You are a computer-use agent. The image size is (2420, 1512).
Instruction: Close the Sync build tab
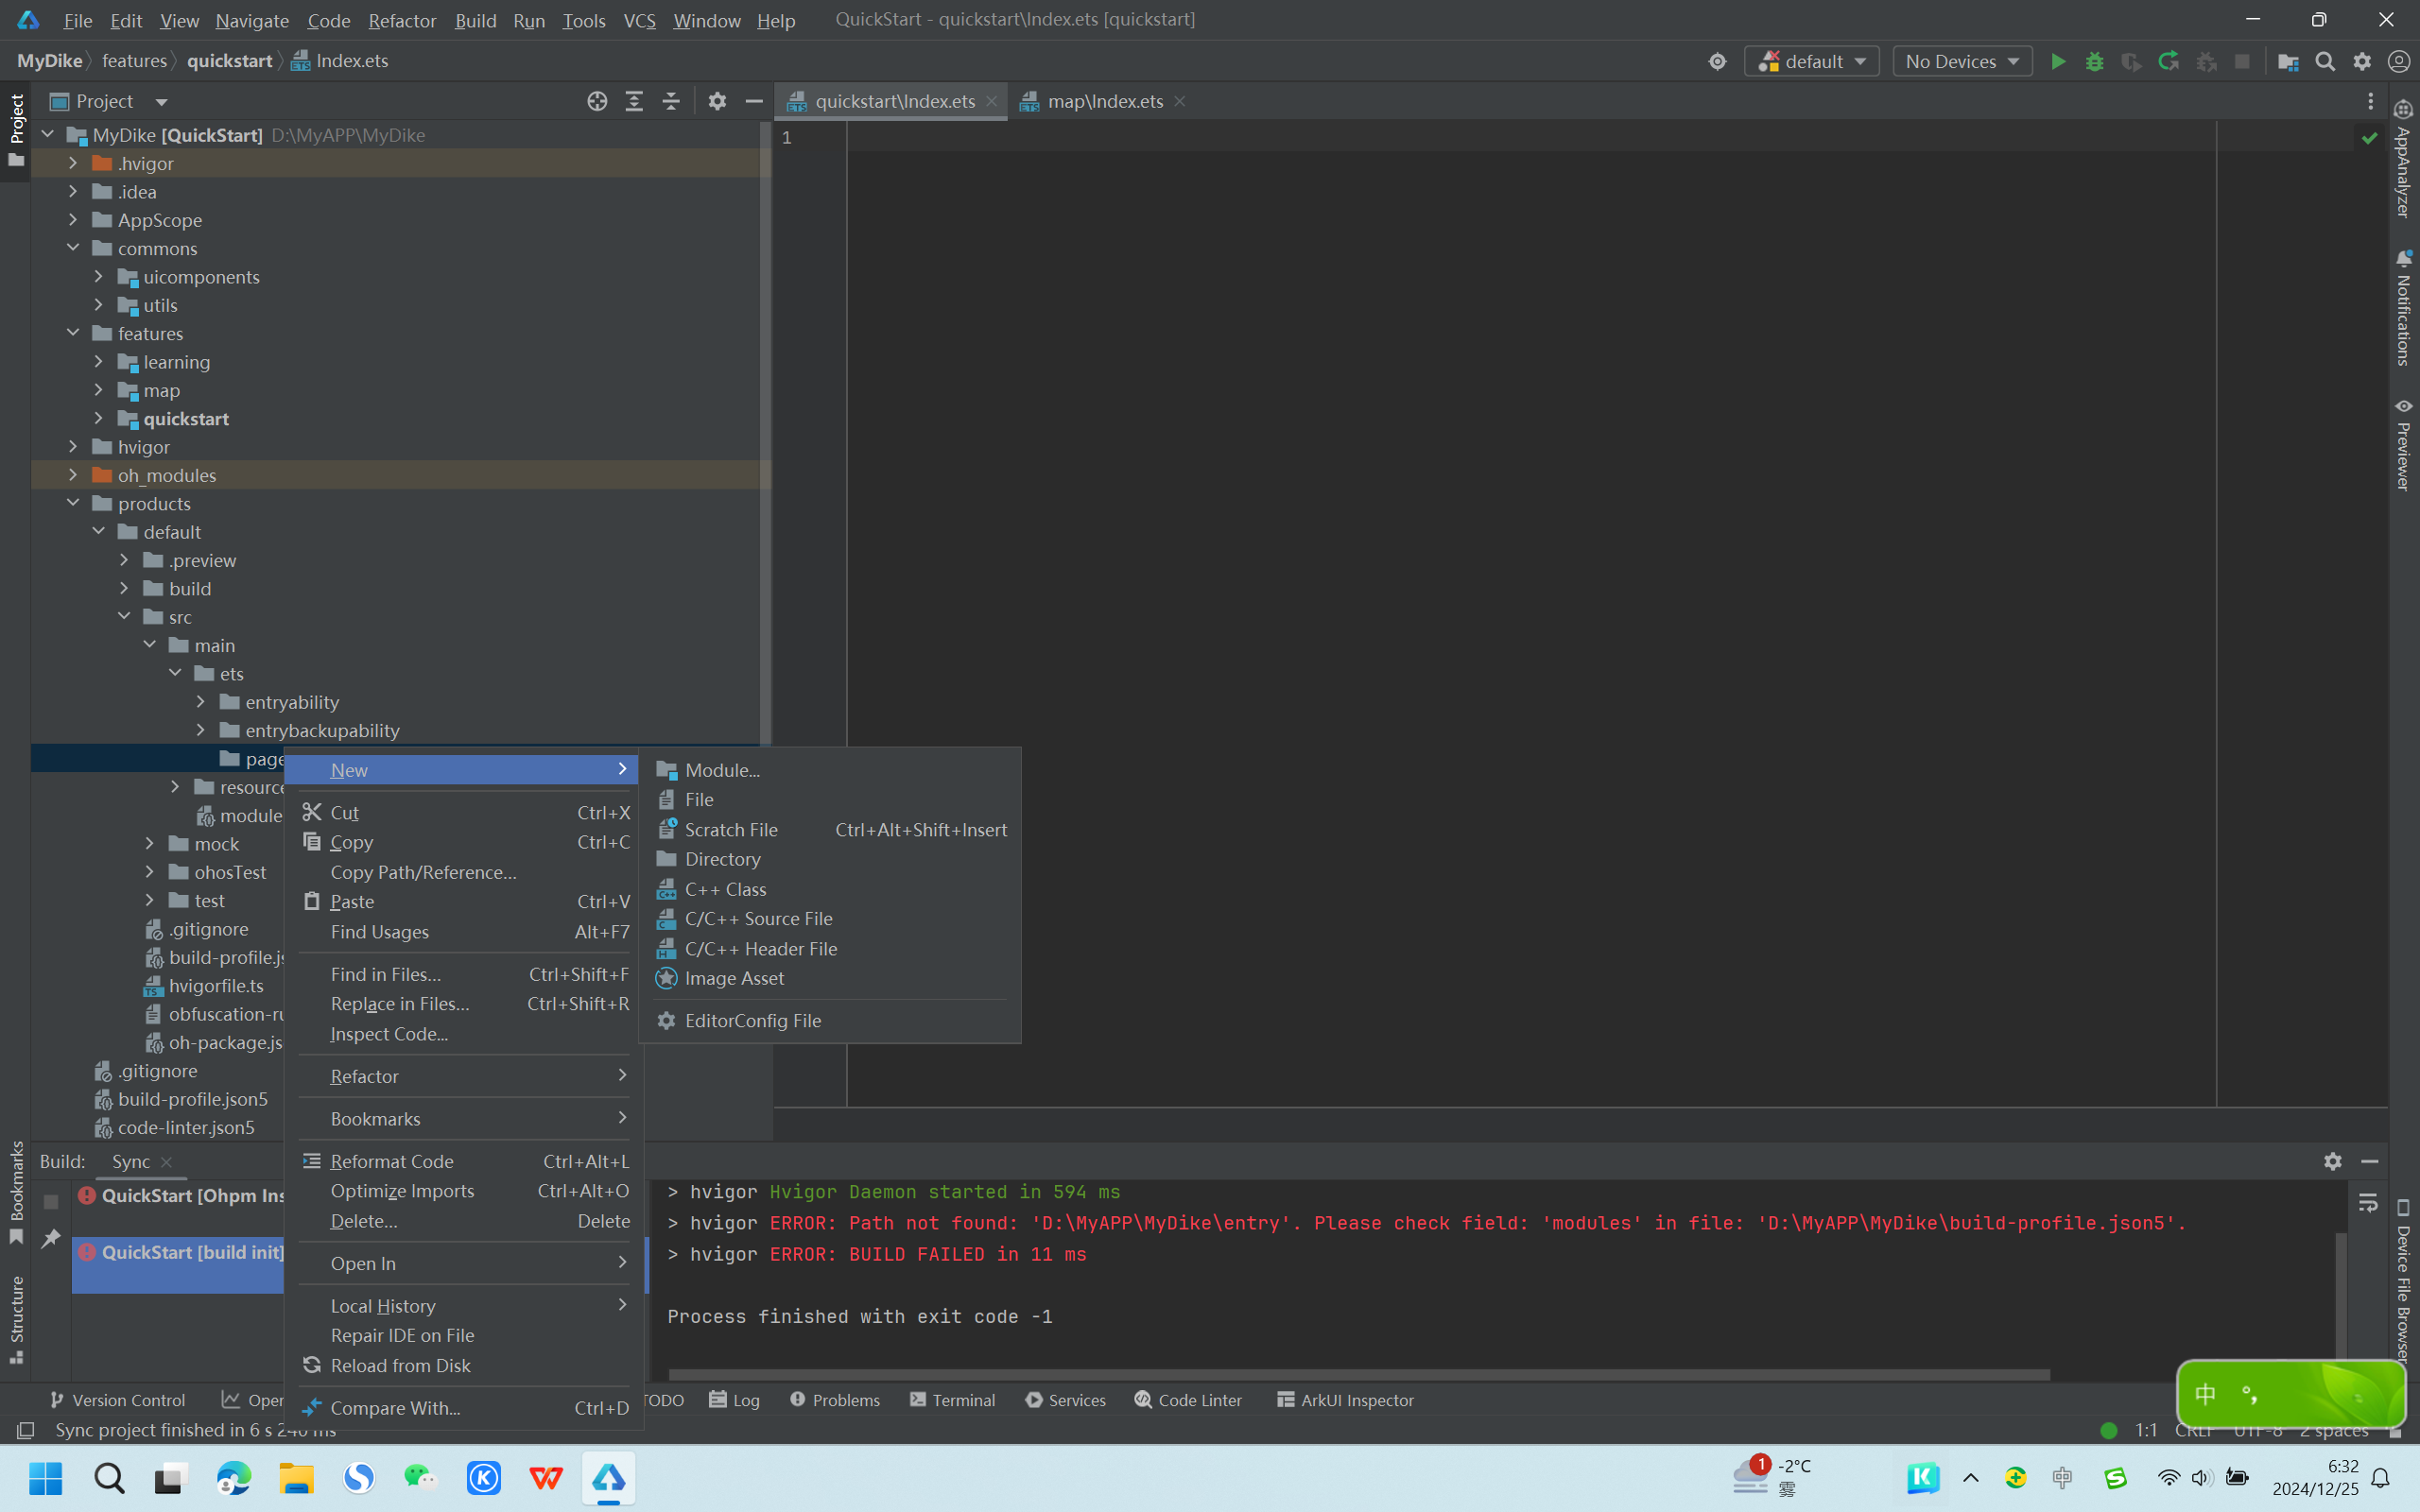tap(166, 1161)
